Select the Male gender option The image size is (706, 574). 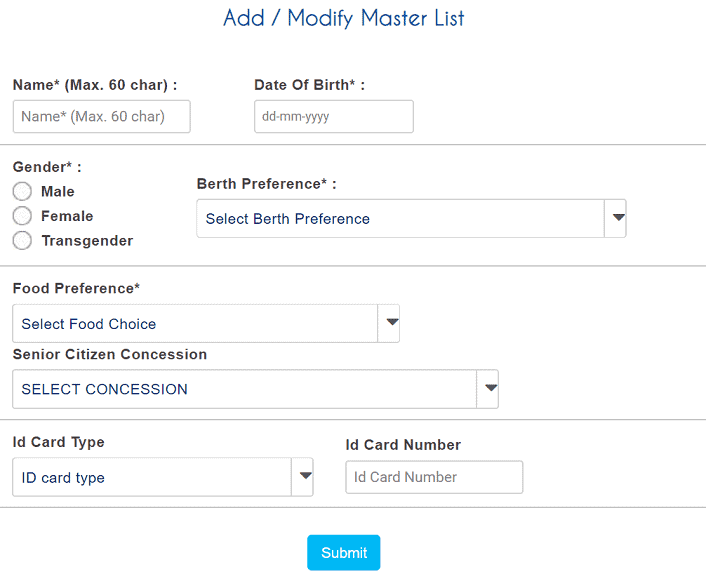coord(22,191)
